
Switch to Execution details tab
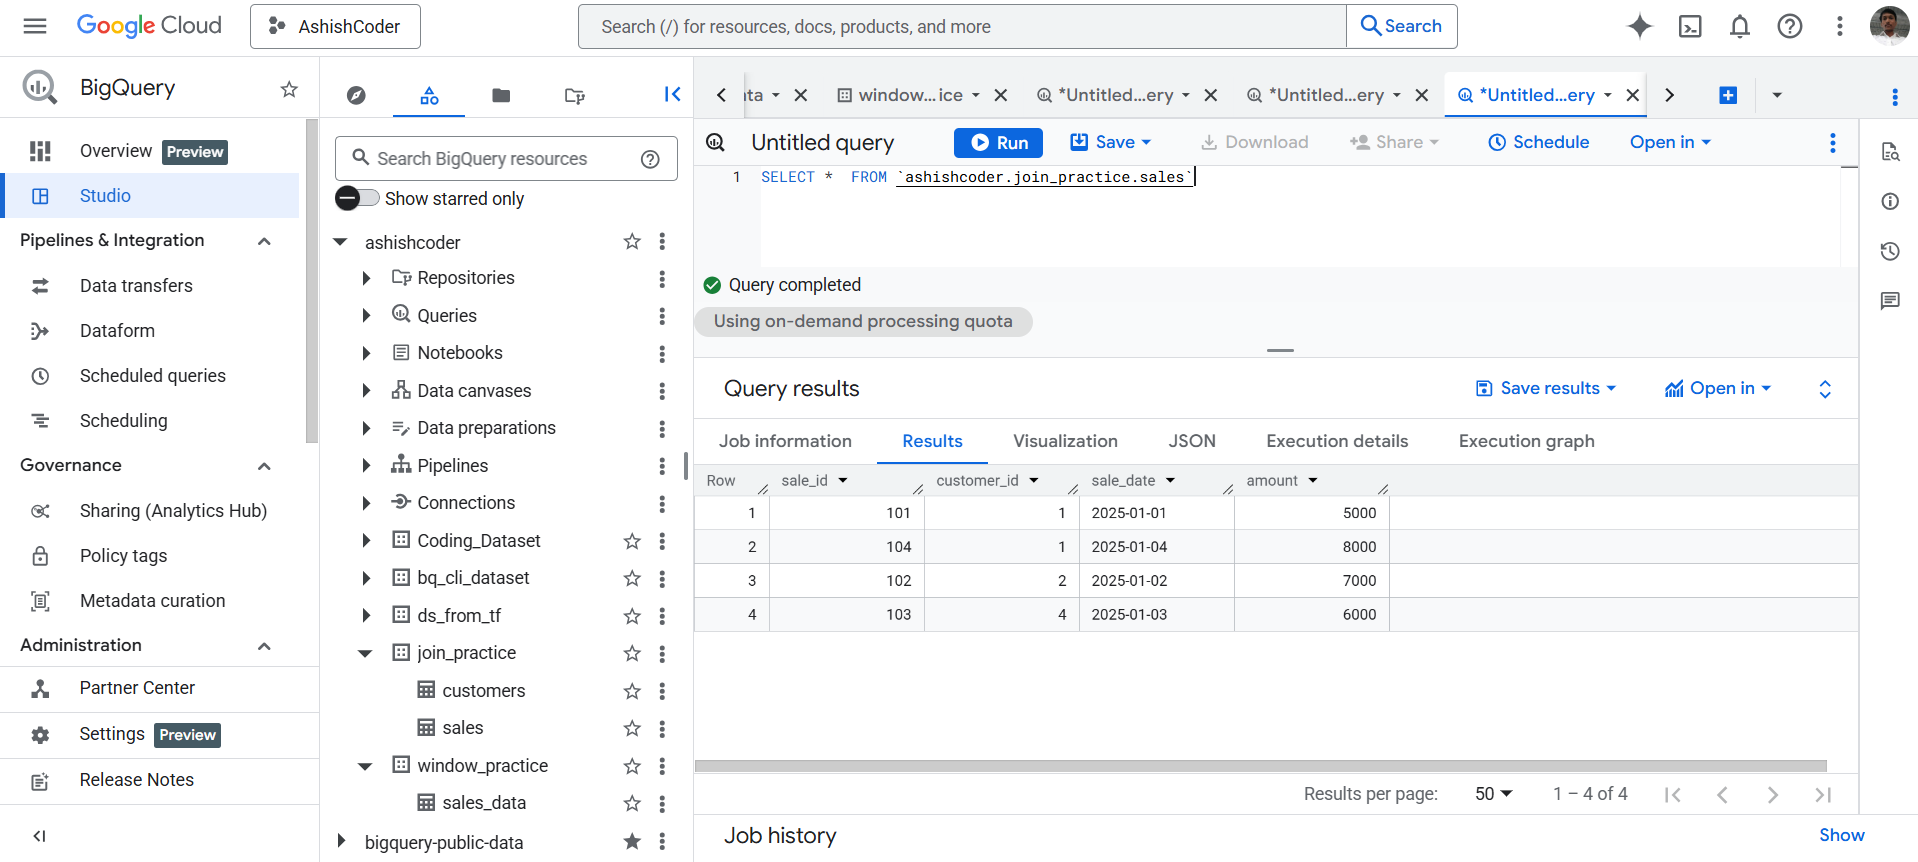pos(1337,441)
